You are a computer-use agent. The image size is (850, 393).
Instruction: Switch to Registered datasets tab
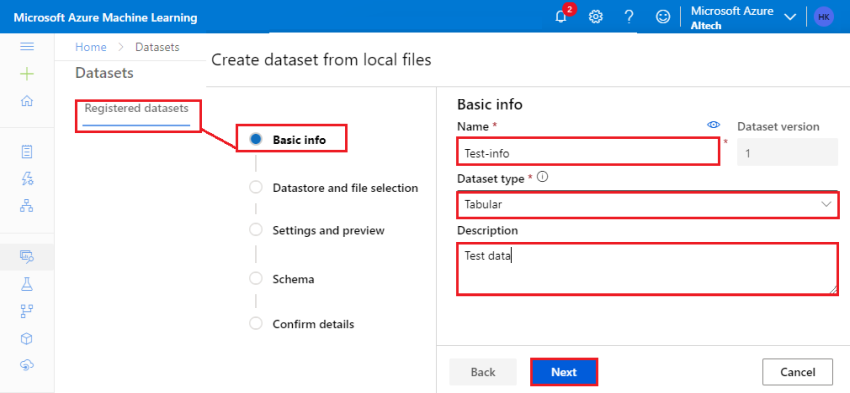[x=137, y=108]
